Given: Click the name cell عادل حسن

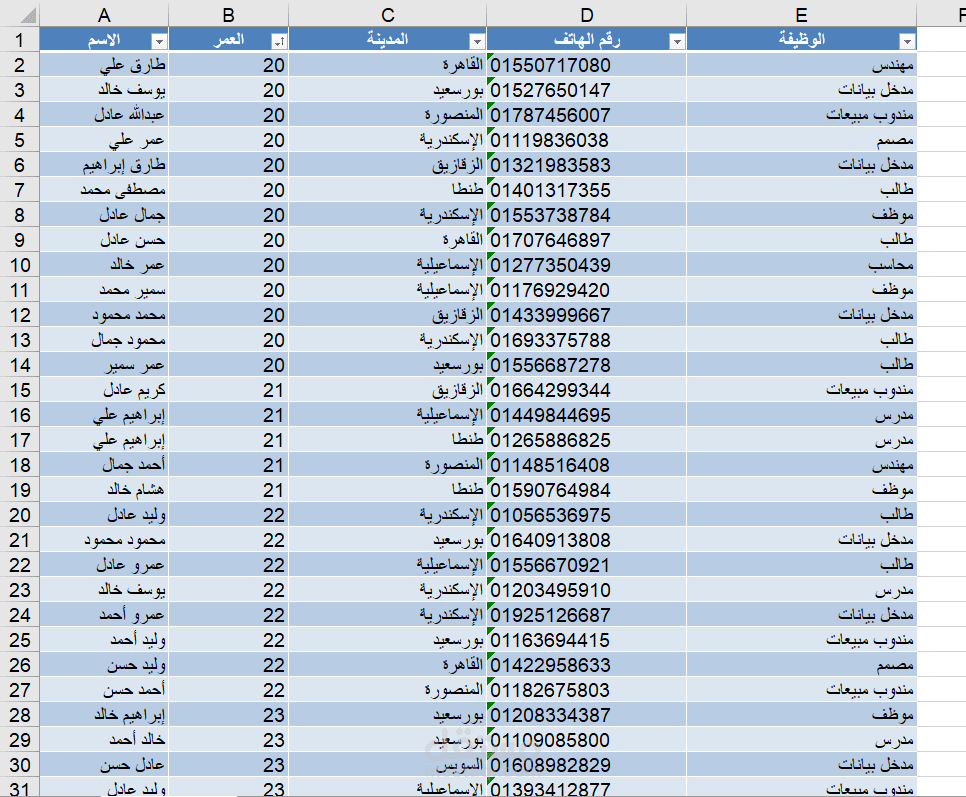Looking at the screenshot, I should pyautogui.click(x=104, y=765).
